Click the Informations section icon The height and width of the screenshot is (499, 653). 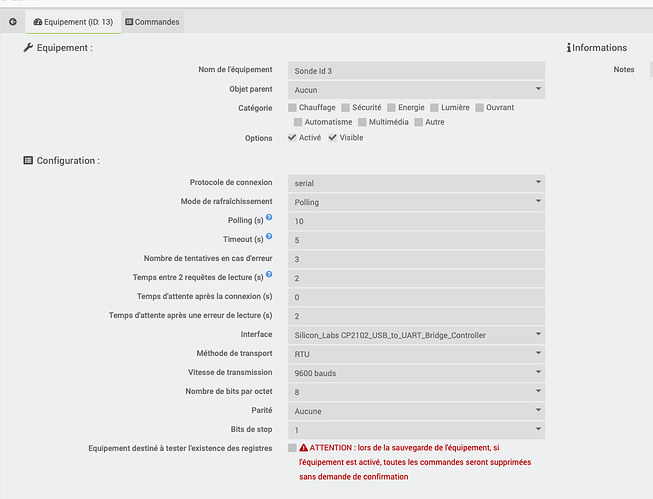pos(569,47)
